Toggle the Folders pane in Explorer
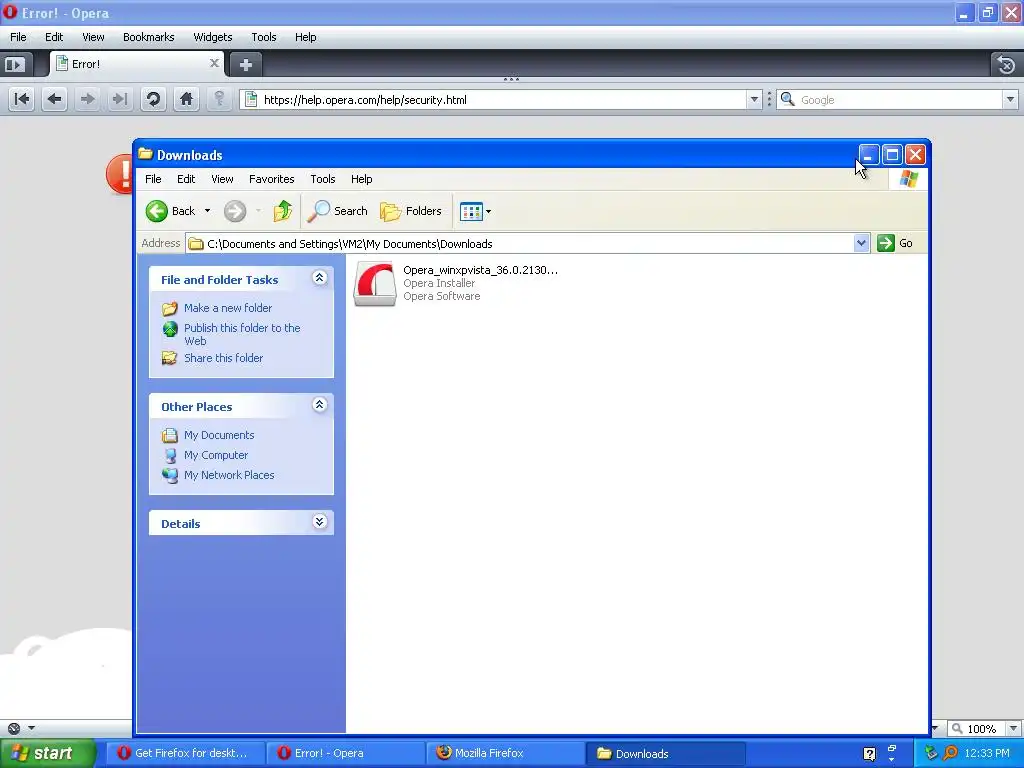This screenshot has height=768, width=1024. [x=411, y=211]
